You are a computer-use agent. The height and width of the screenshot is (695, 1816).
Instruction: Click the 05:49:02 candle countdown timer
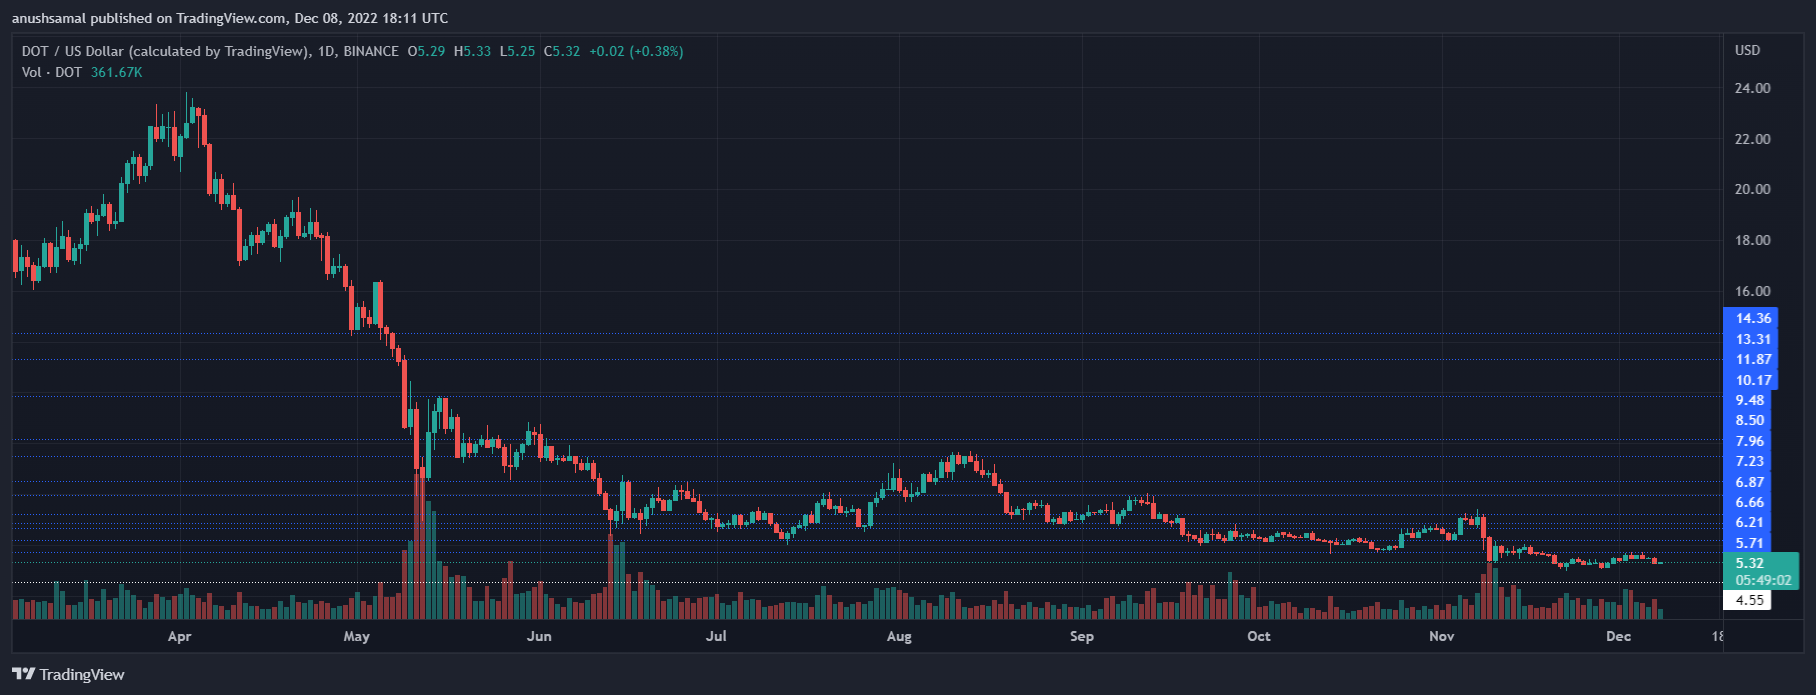tap(1763, 580)
